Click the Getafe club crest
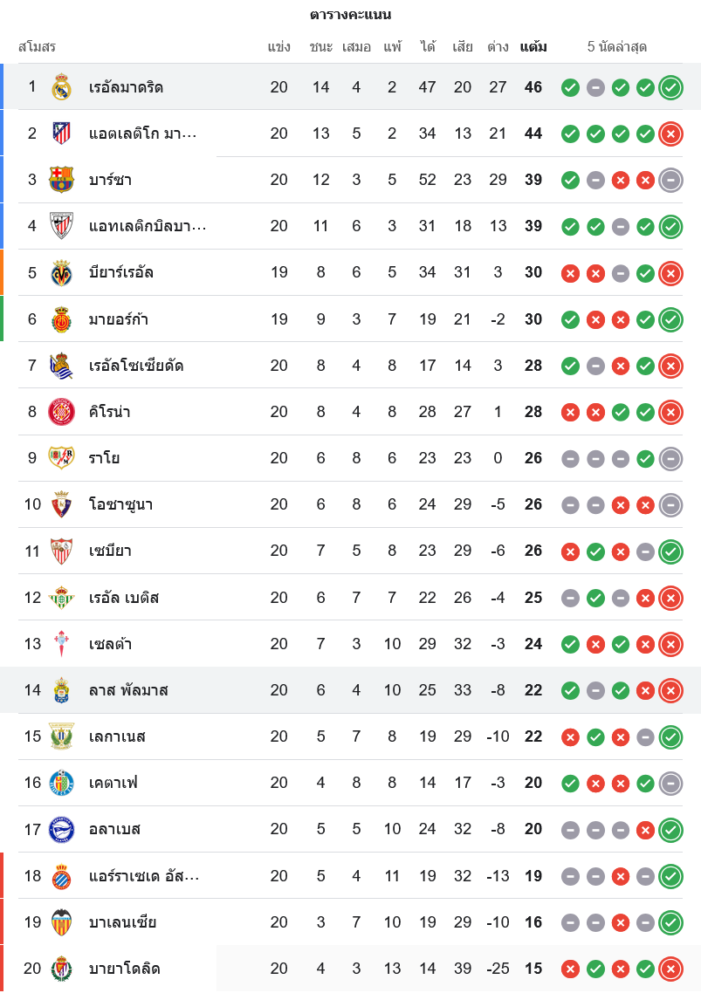This screenshot has height=1000, width=701. tap(62, 783)
